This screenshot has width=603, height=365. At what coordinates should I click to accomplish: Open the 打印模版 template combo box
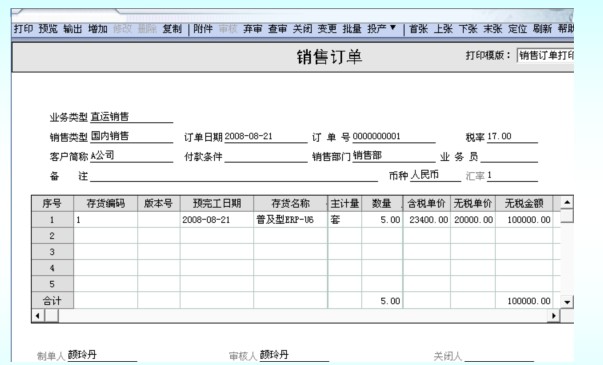545,56
